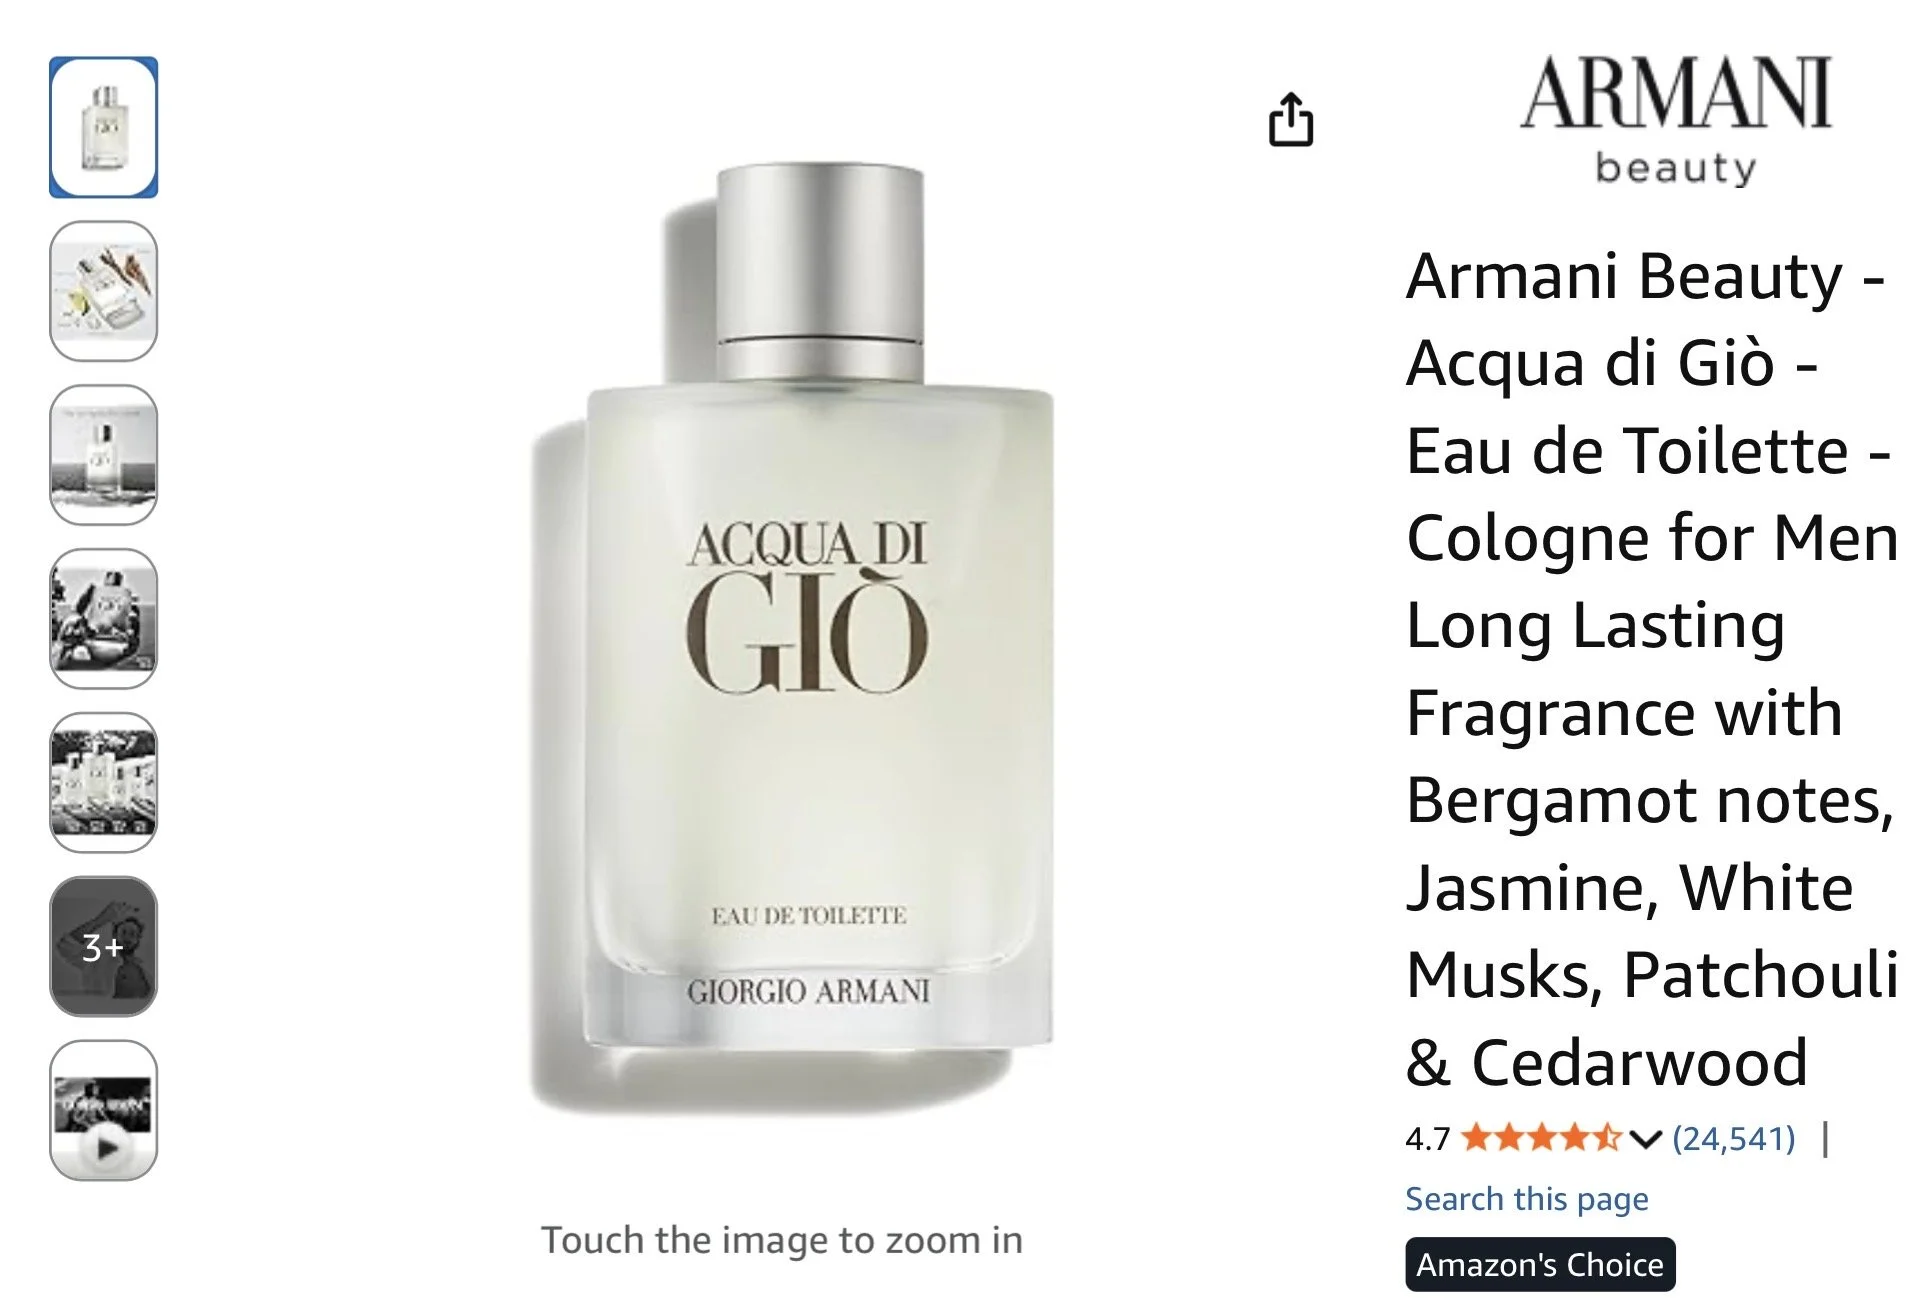Select the first bottle thumbnail

click(104, 127)
